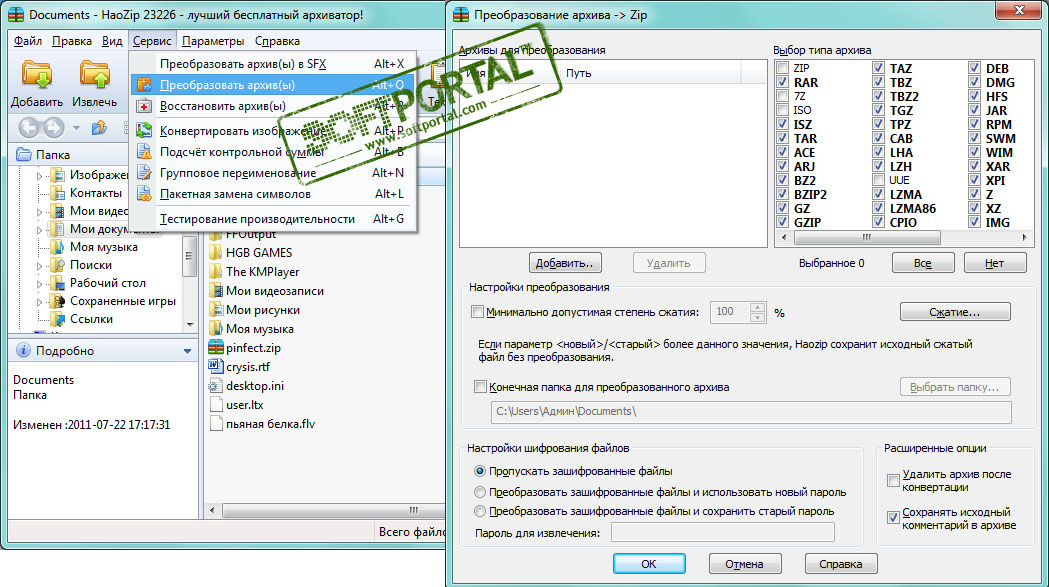Expand the Изображения tree node
The height and width of the screenshot is (587, 1049).
tap(39, 176)
